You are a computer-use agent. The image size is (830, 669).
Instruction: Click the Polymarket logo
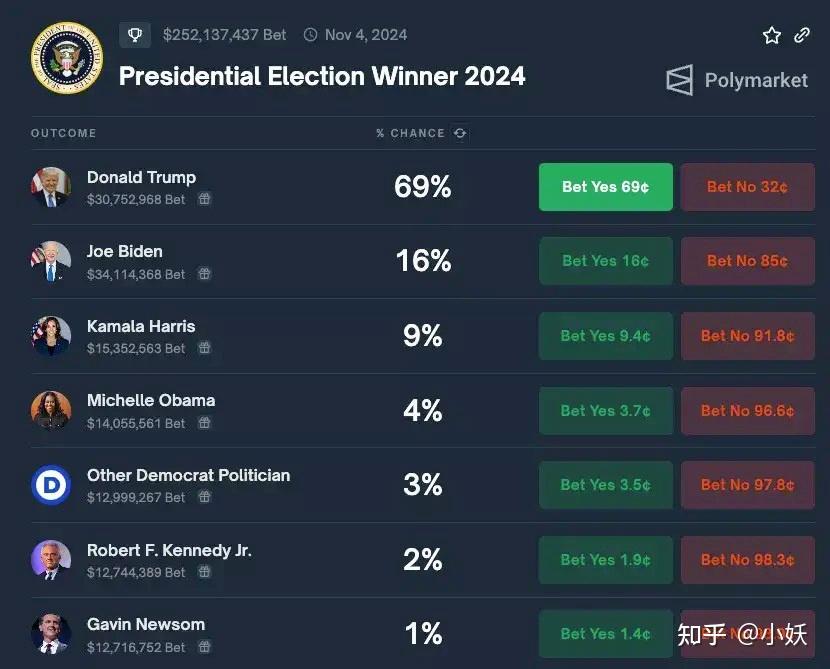coord(737,80)
